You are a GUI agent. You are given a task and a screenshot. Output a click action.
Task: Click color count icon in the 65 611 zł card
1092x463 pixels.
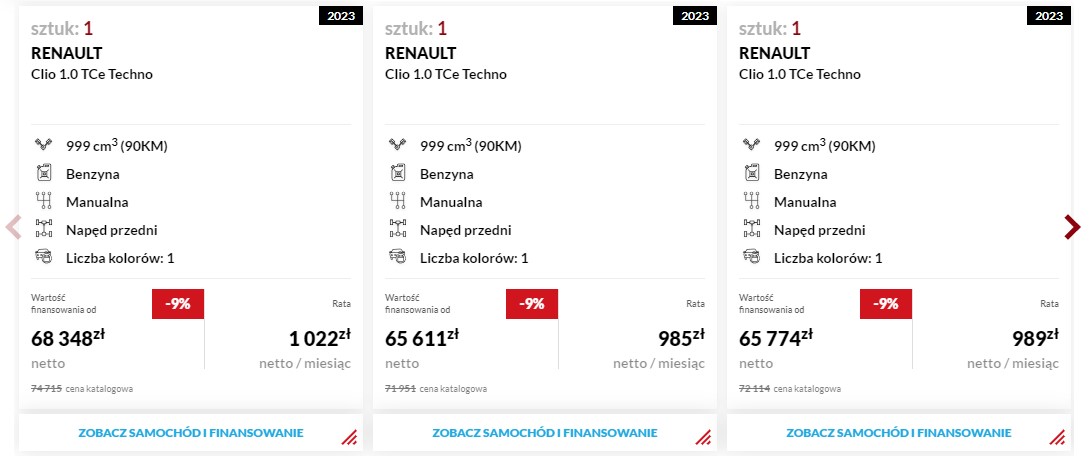coord(397,257)
